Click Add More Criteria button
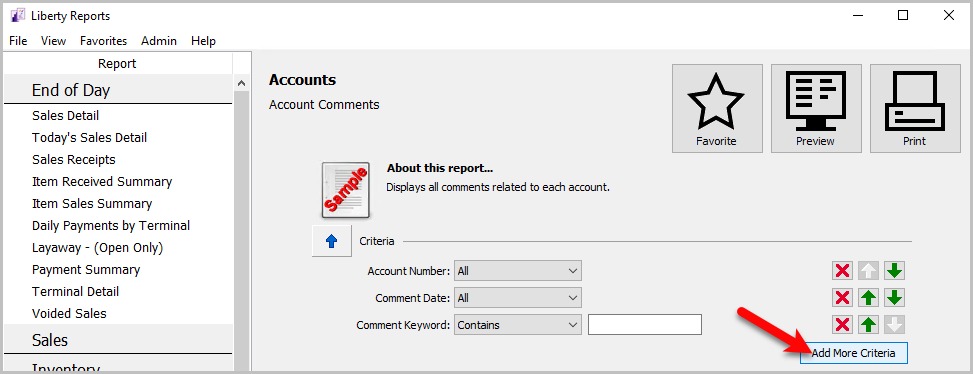Viewport: 973px width, 374px height. click(853, 353)
